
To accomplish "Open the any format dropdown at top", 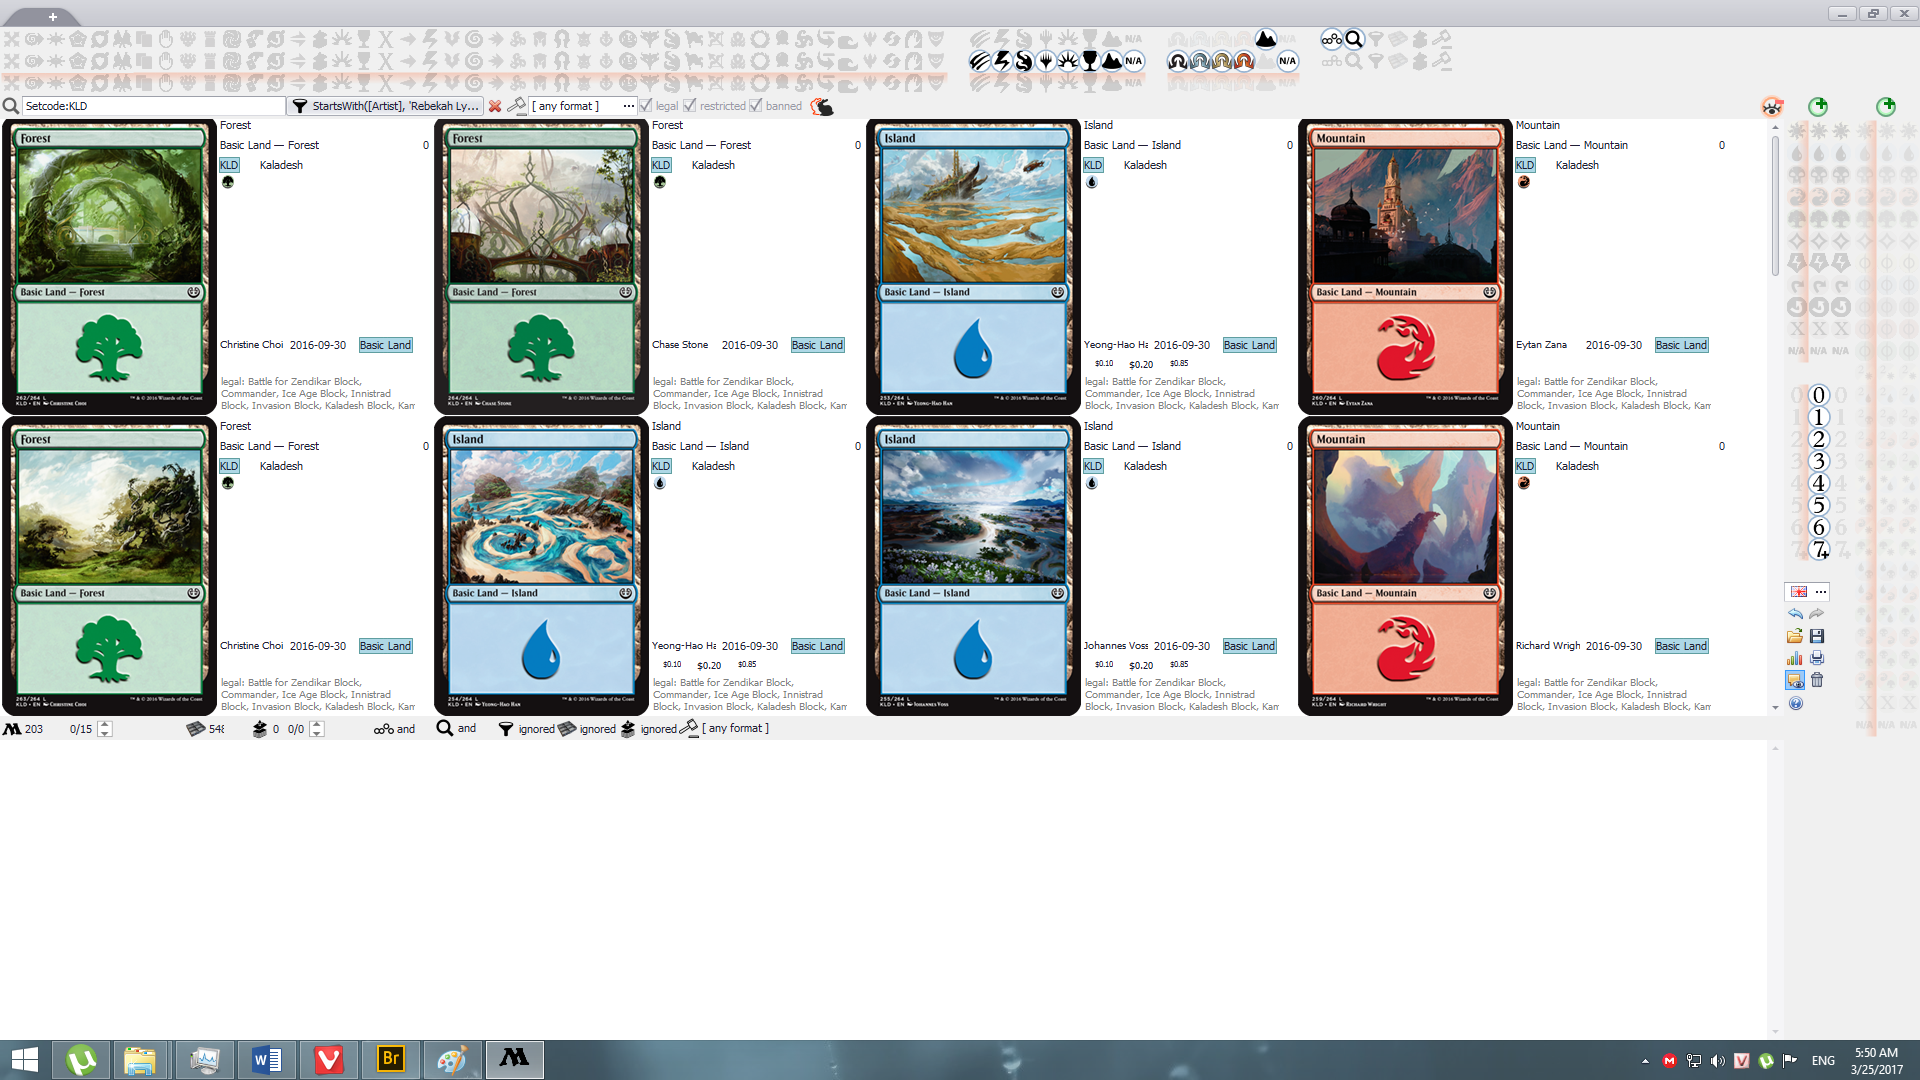I will click(x=582, y=106).
